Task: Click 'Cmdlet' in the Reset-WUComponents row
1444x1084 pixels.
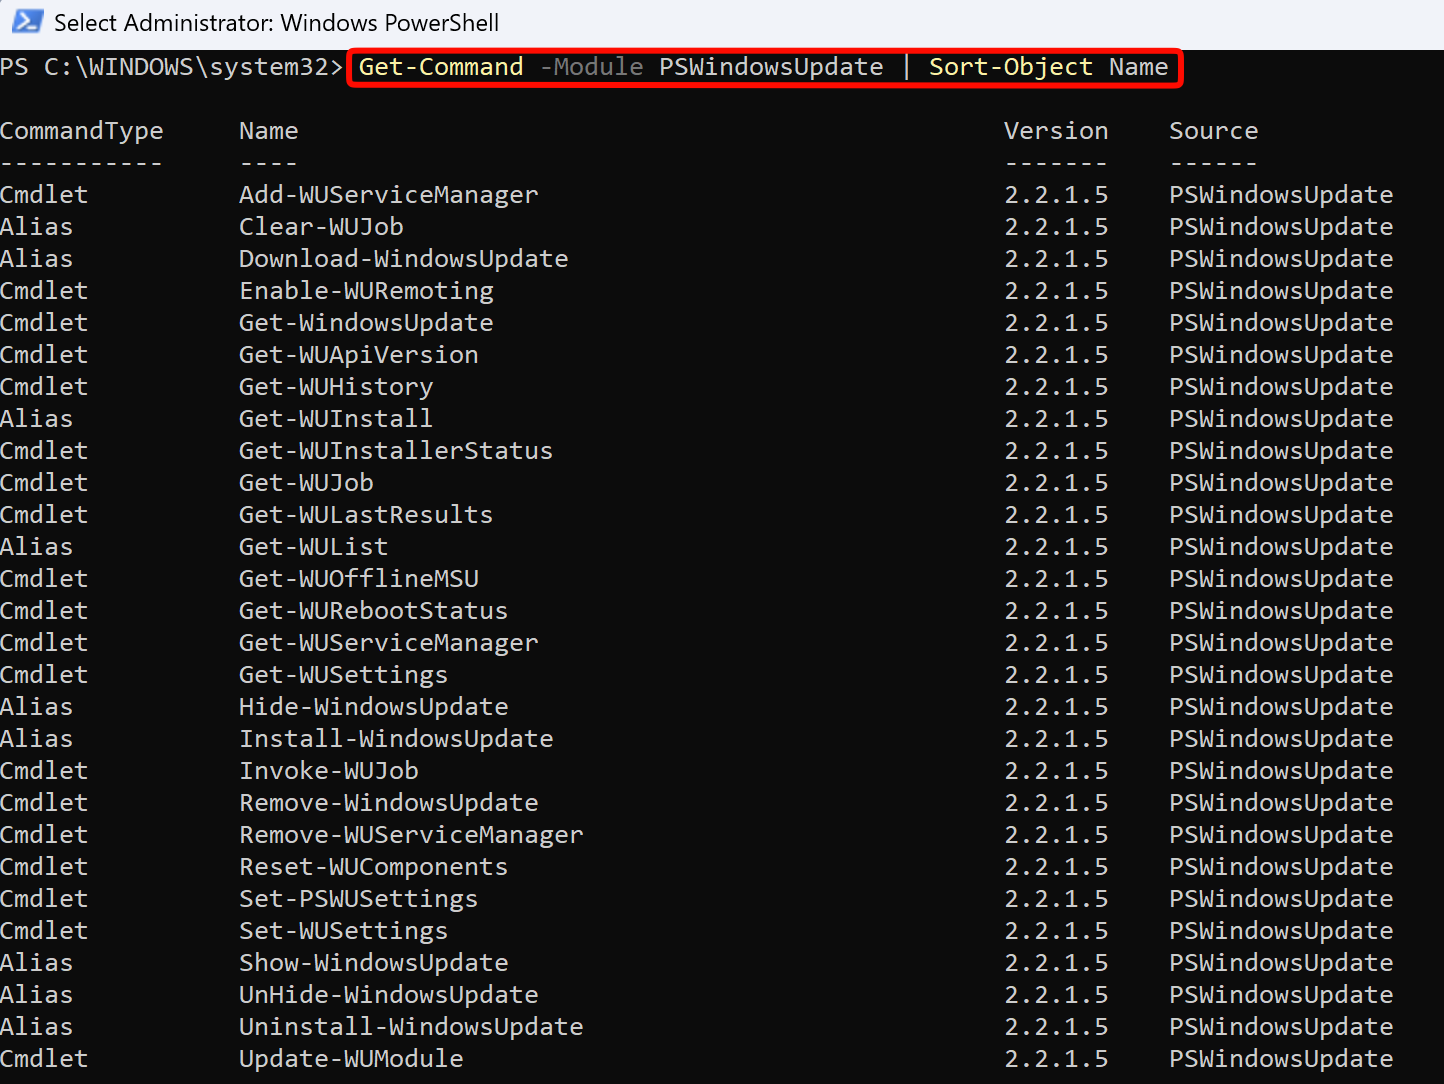Action: tap(44, 867)
